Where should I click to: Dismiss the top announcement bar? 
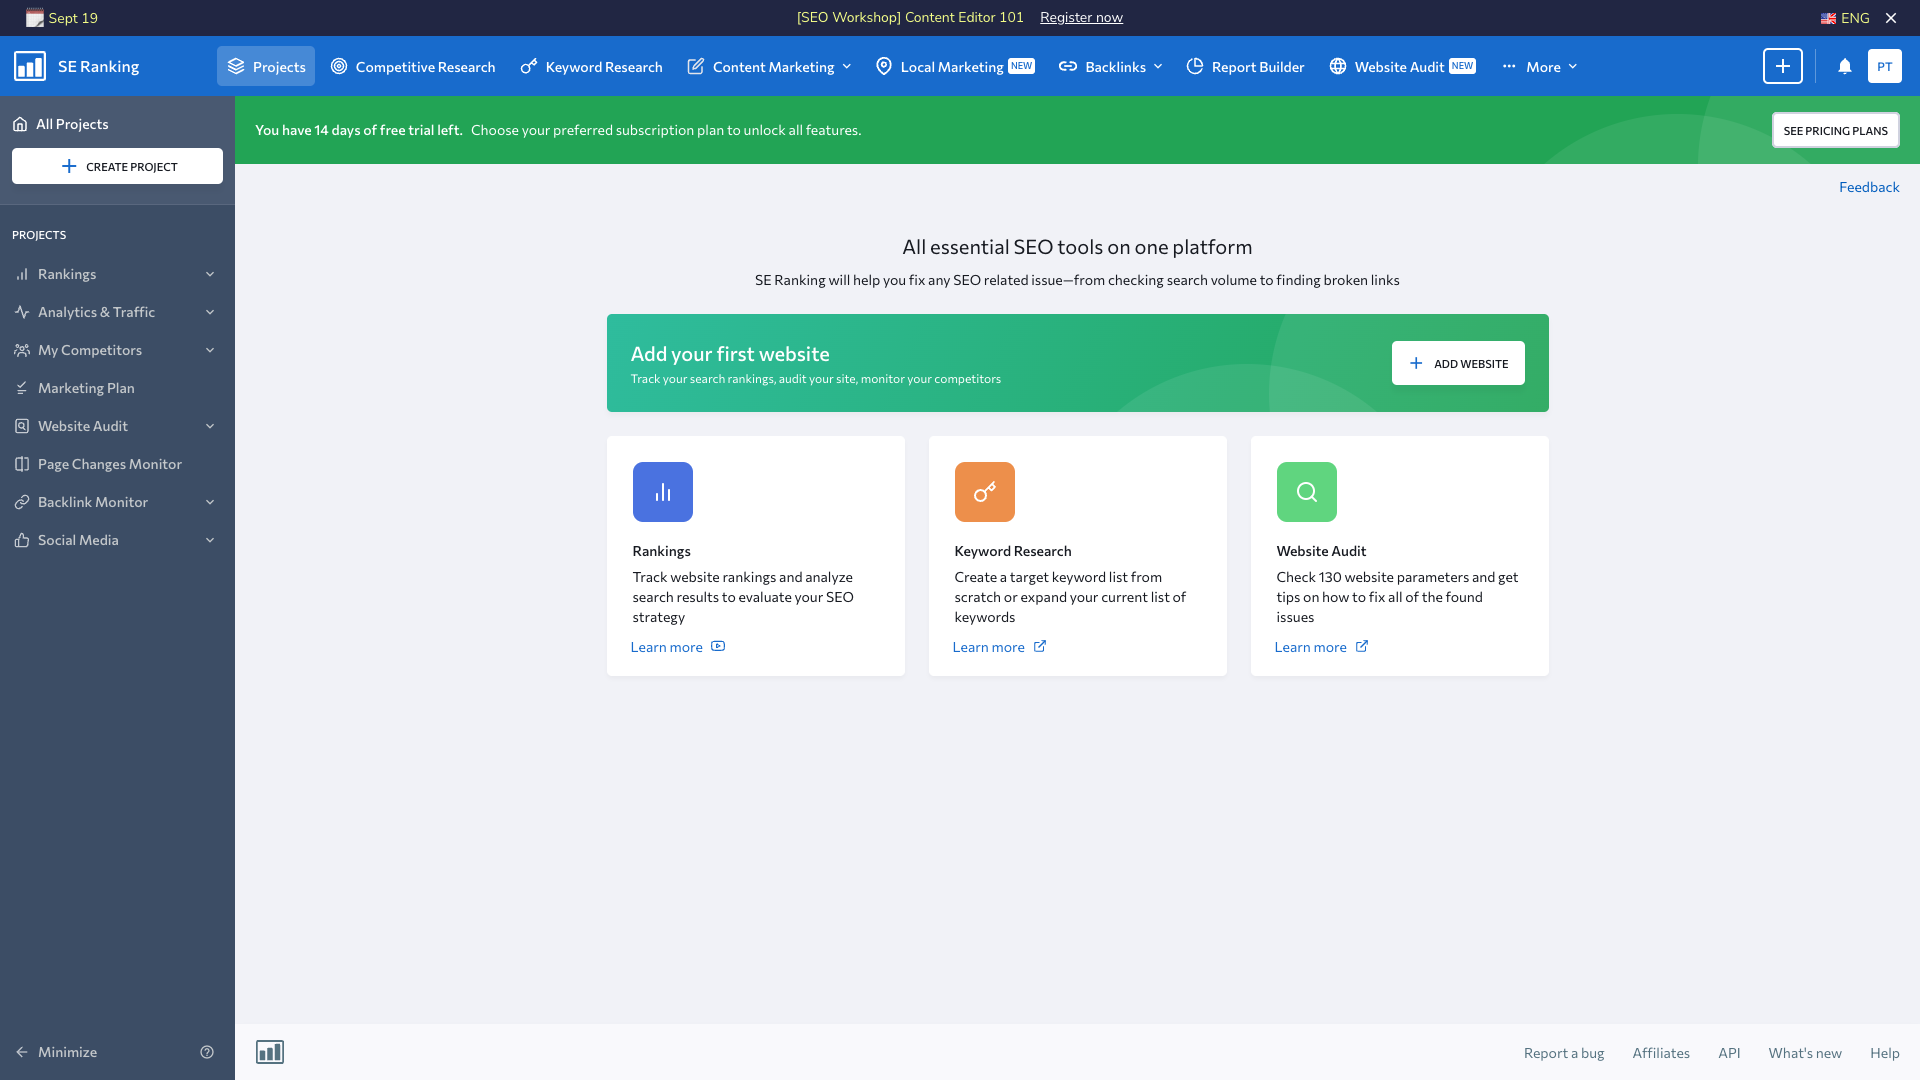[1891, 18]
